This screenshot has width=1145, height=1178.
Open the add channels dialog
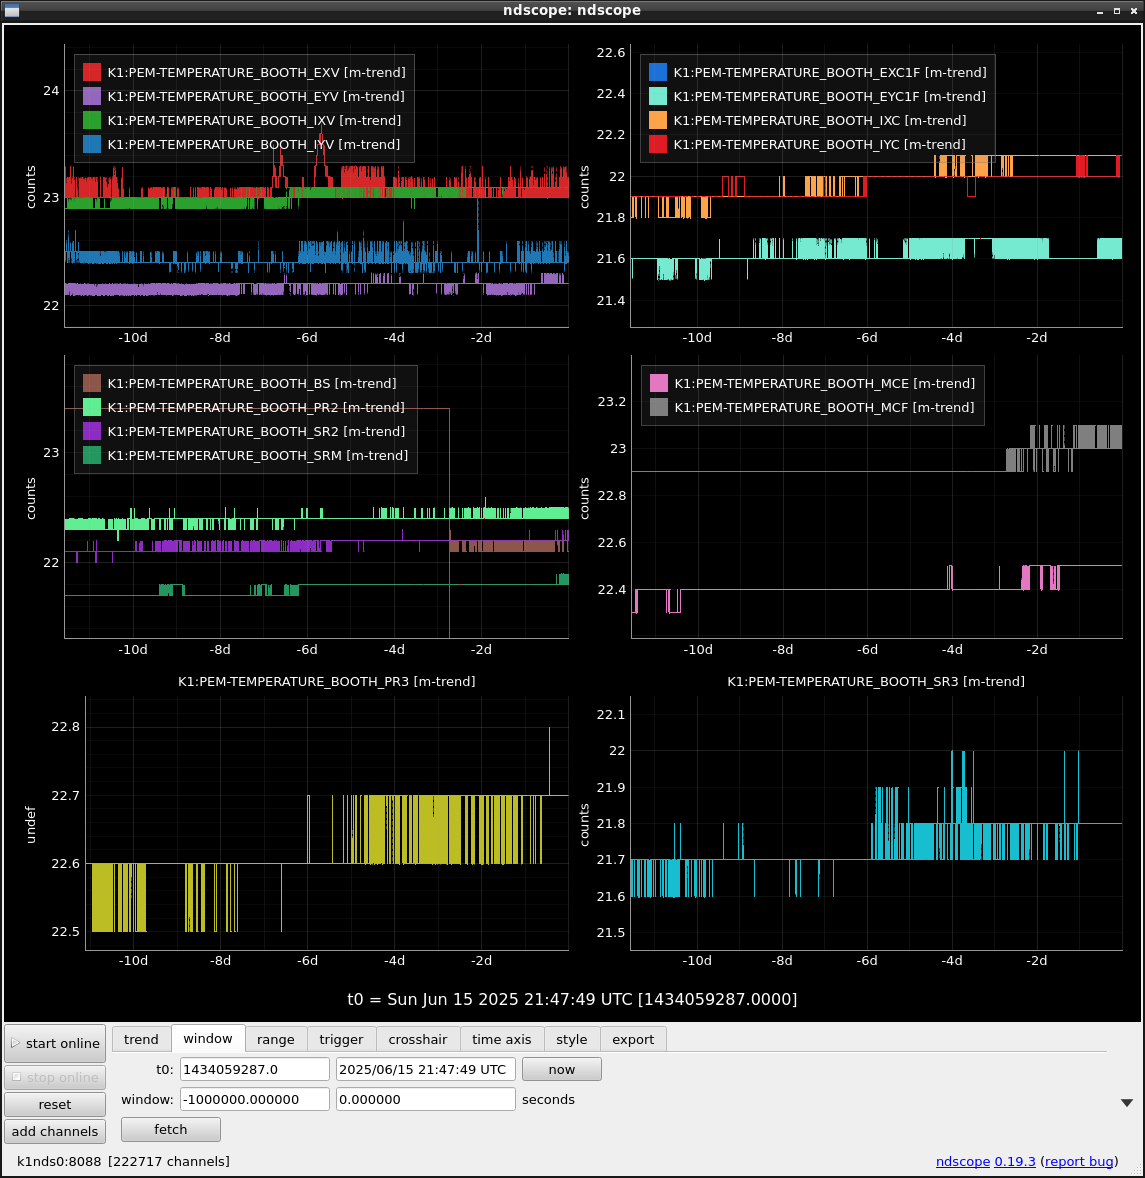pos(55,1131)
